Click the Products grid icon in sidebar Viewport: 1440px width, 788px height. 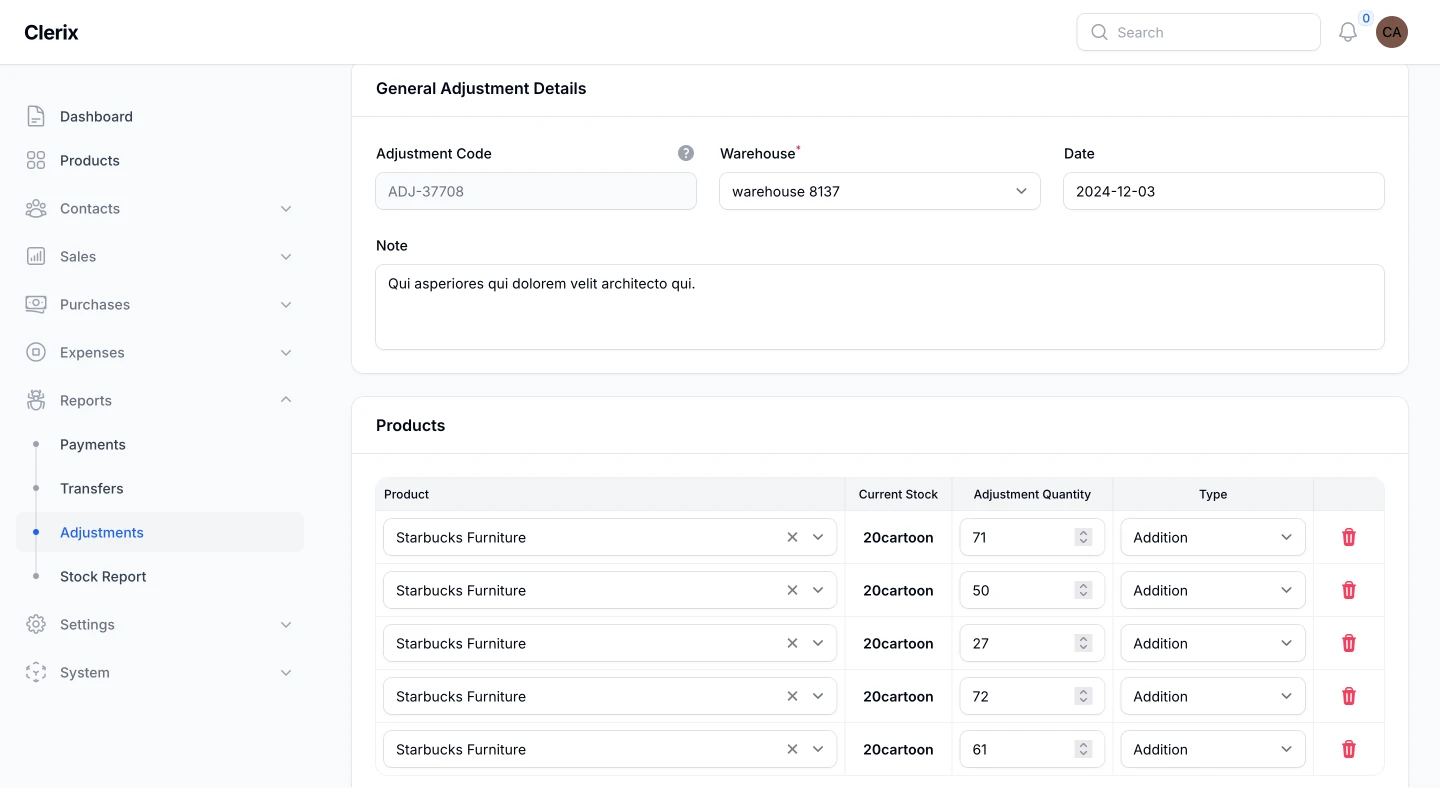[36, 160]
